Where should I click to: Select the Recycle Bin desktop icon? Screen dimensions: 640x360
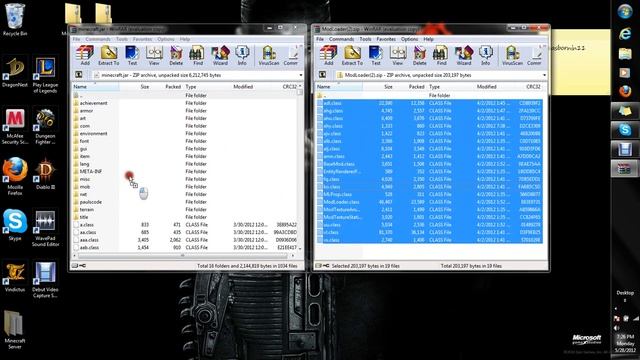(15, 19)
